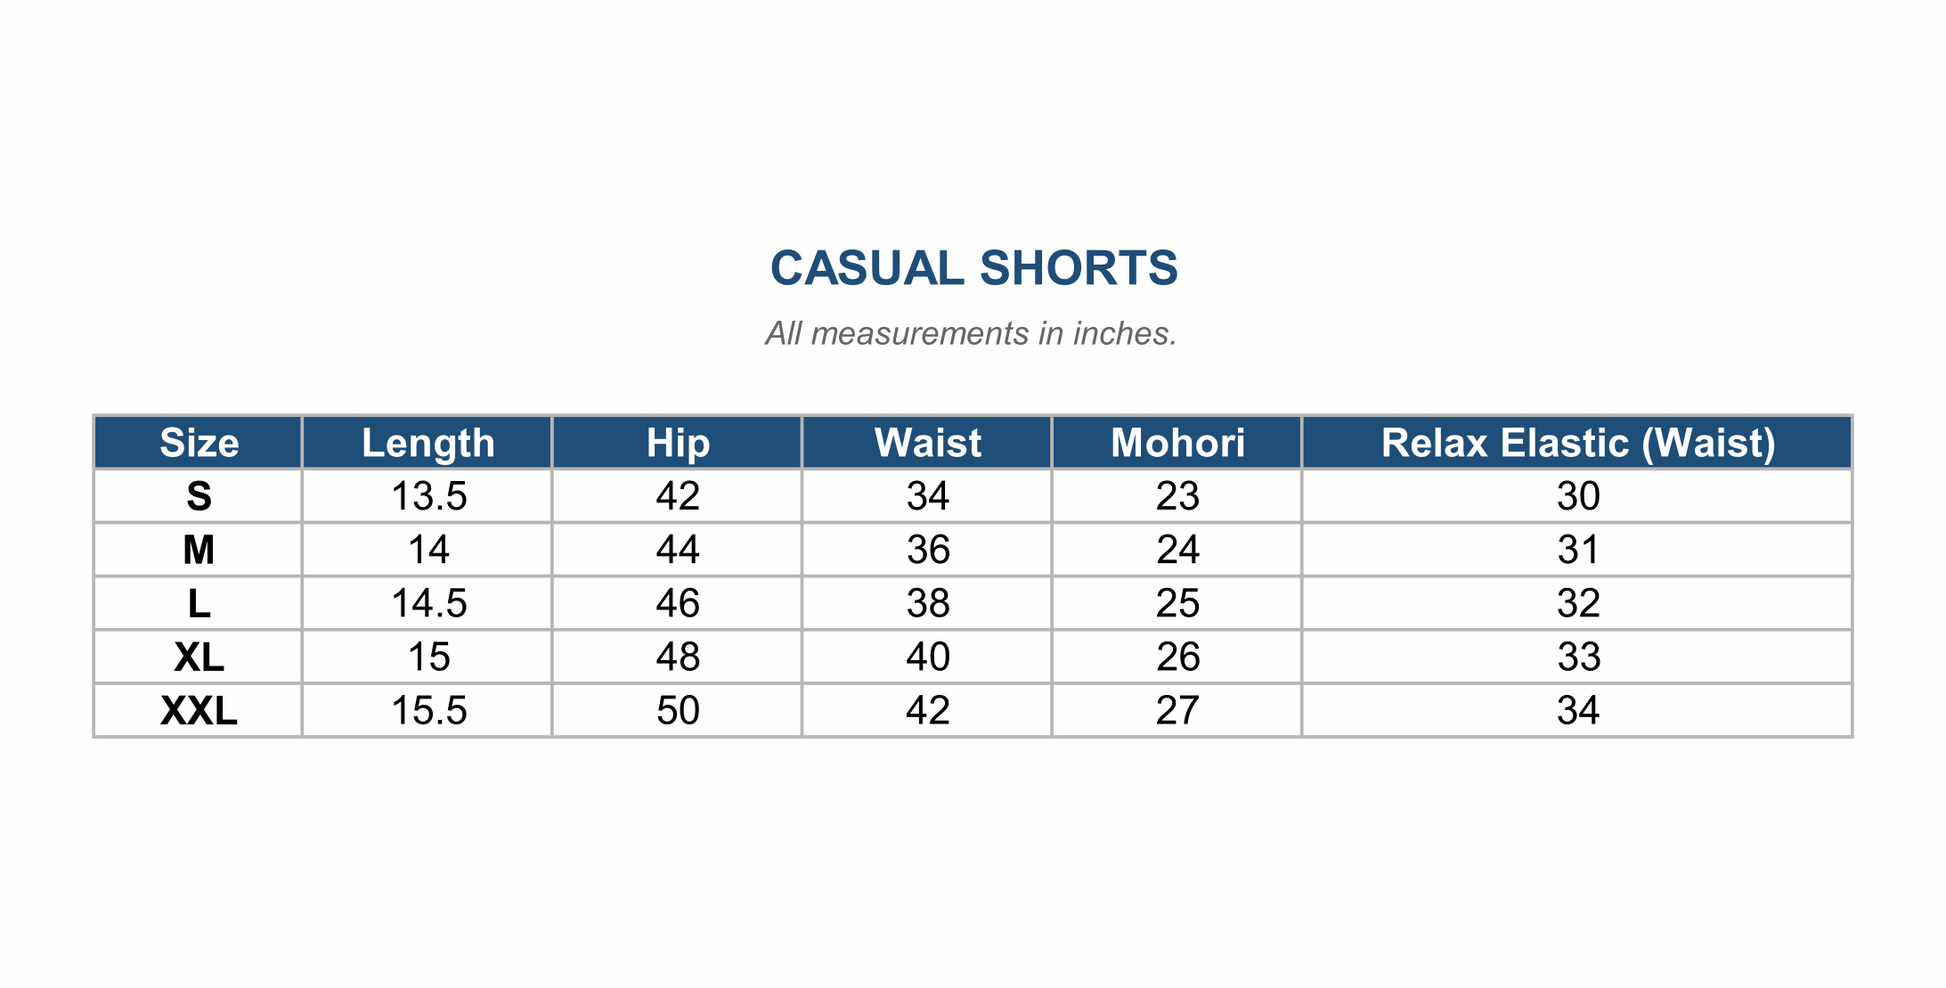The image size is (1946, 988).
Task: Select the waist value 38 cell
Action: coord(927,603)
